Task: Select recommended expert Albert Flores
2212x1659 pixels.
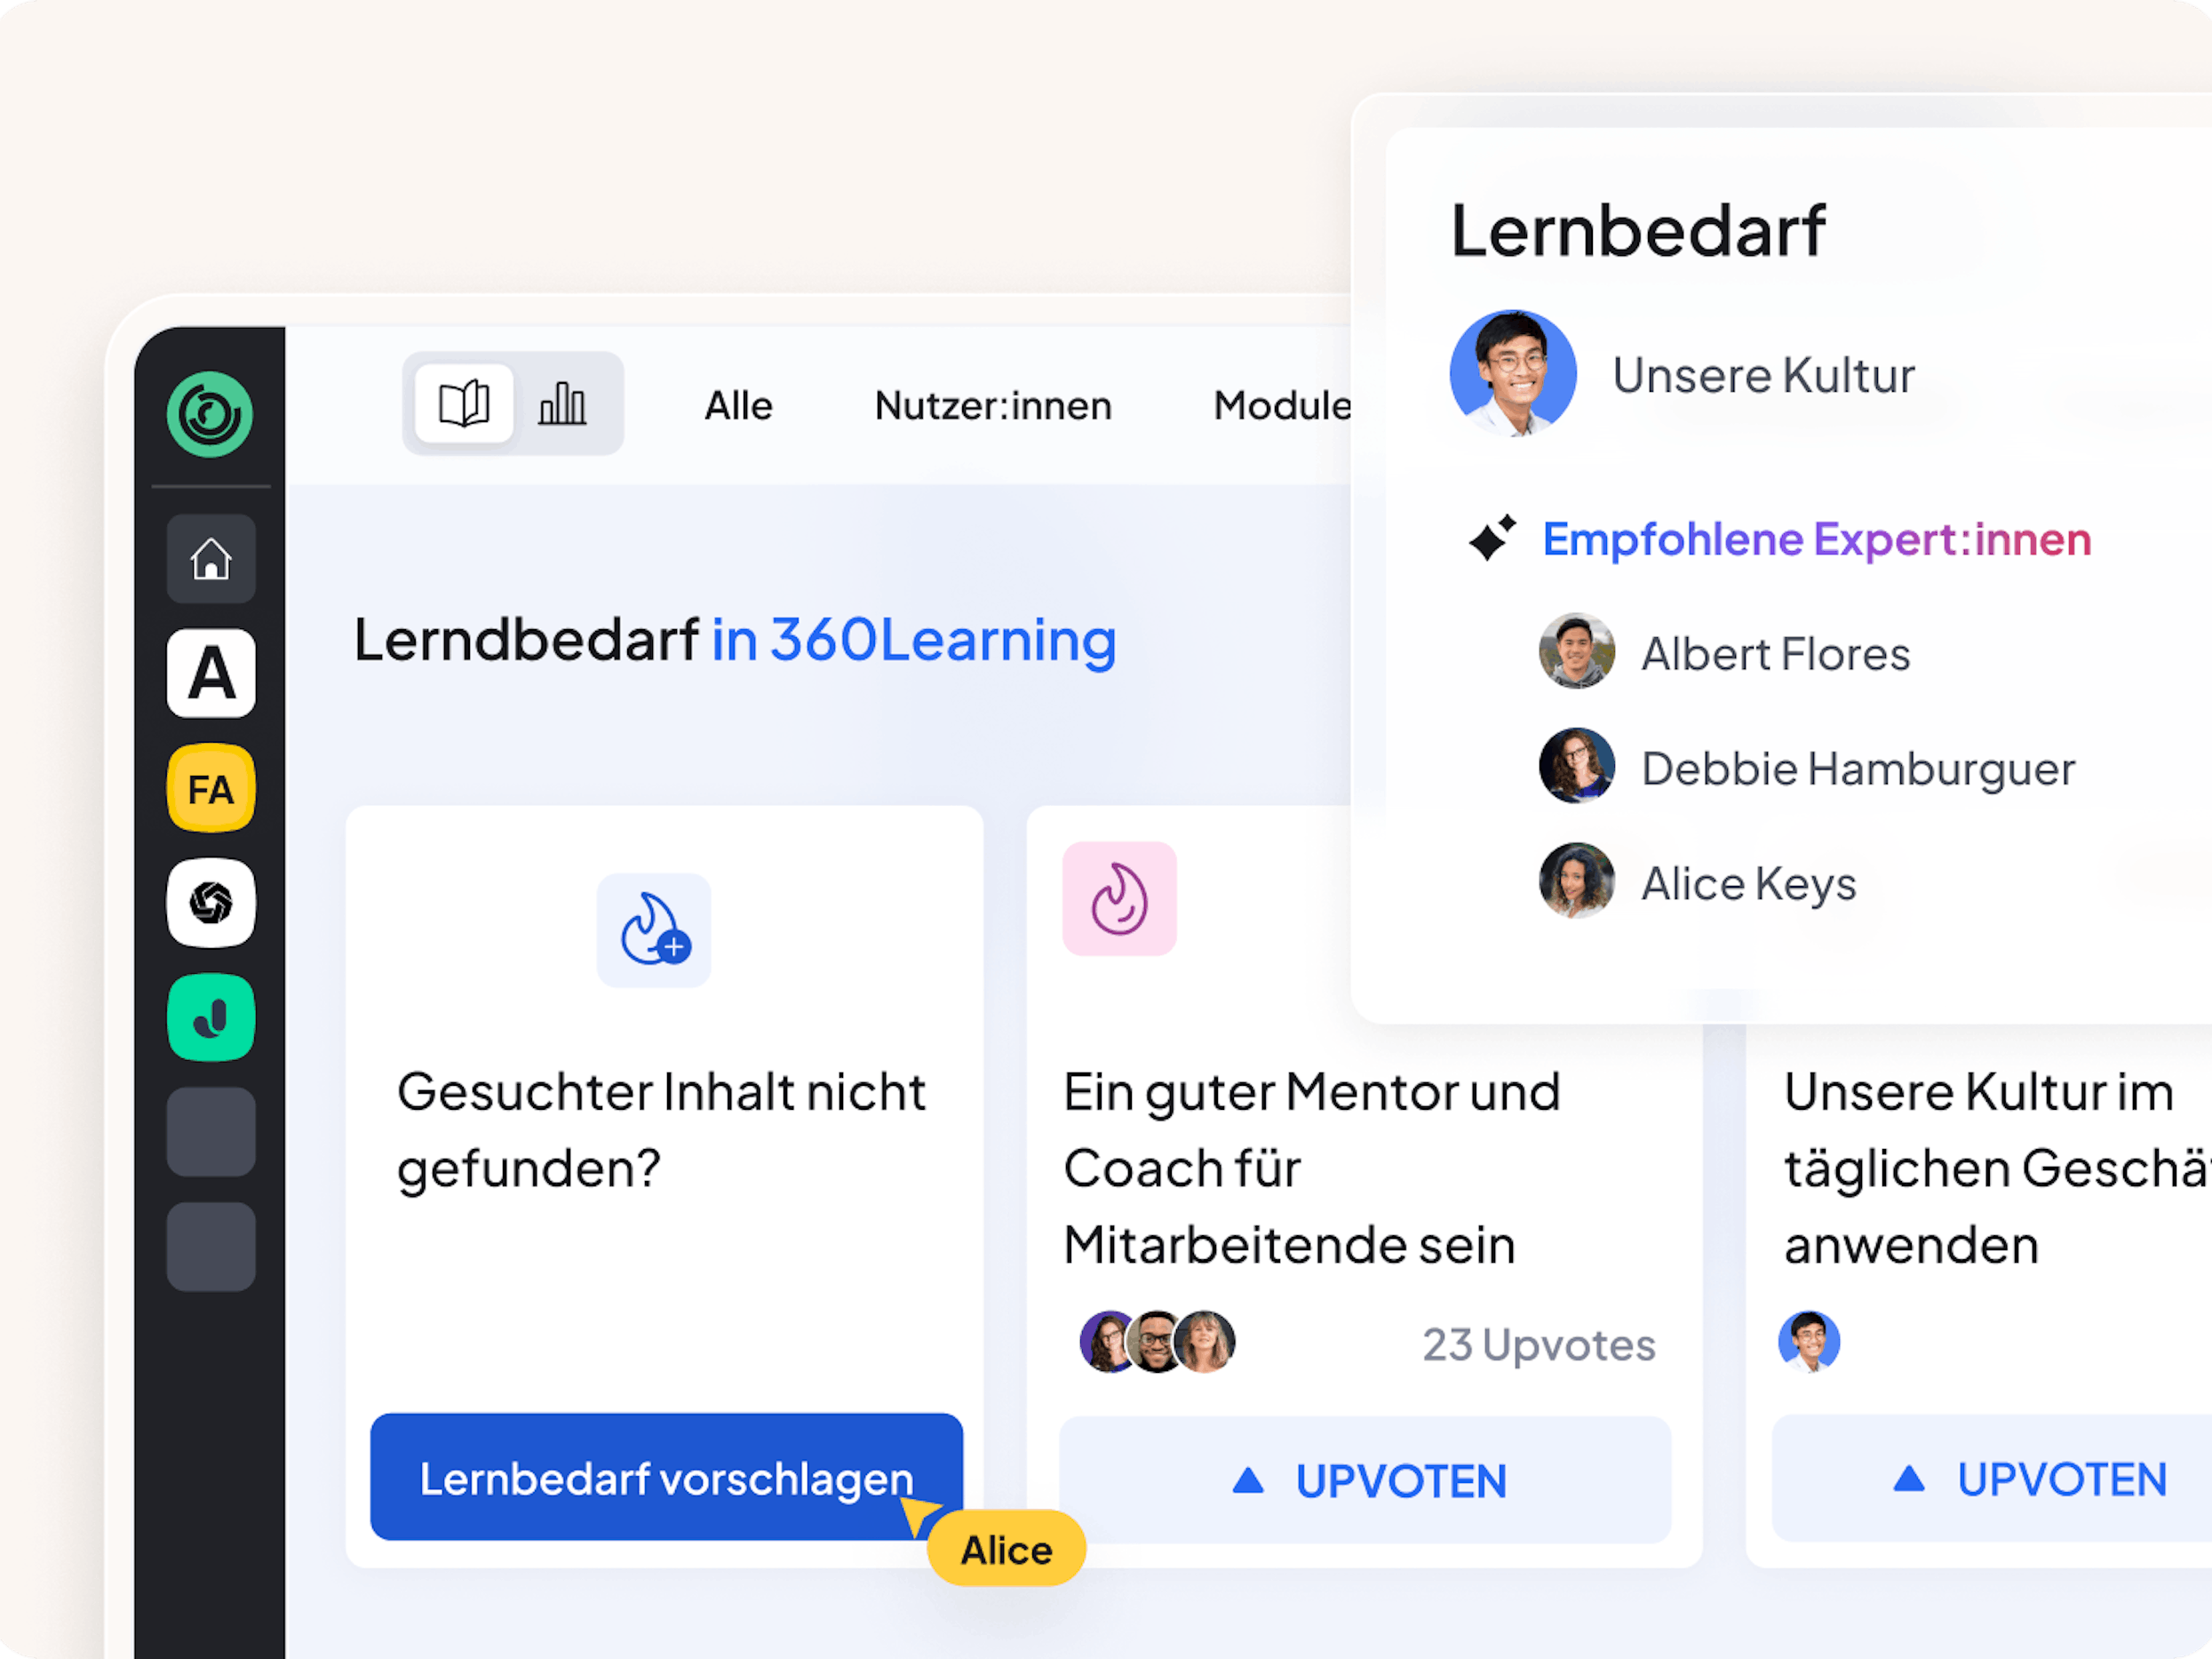Action: click(1724, 652)
